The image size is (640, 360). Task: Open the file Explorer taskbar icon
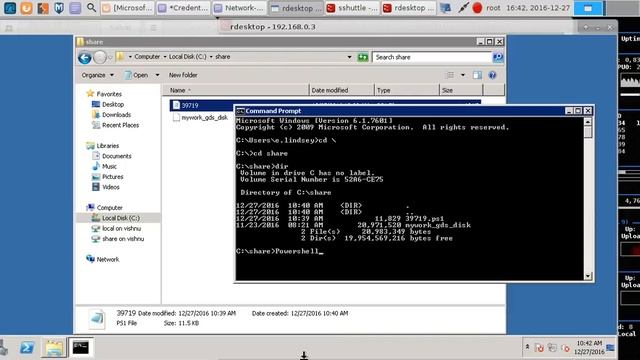click(54, 348)
